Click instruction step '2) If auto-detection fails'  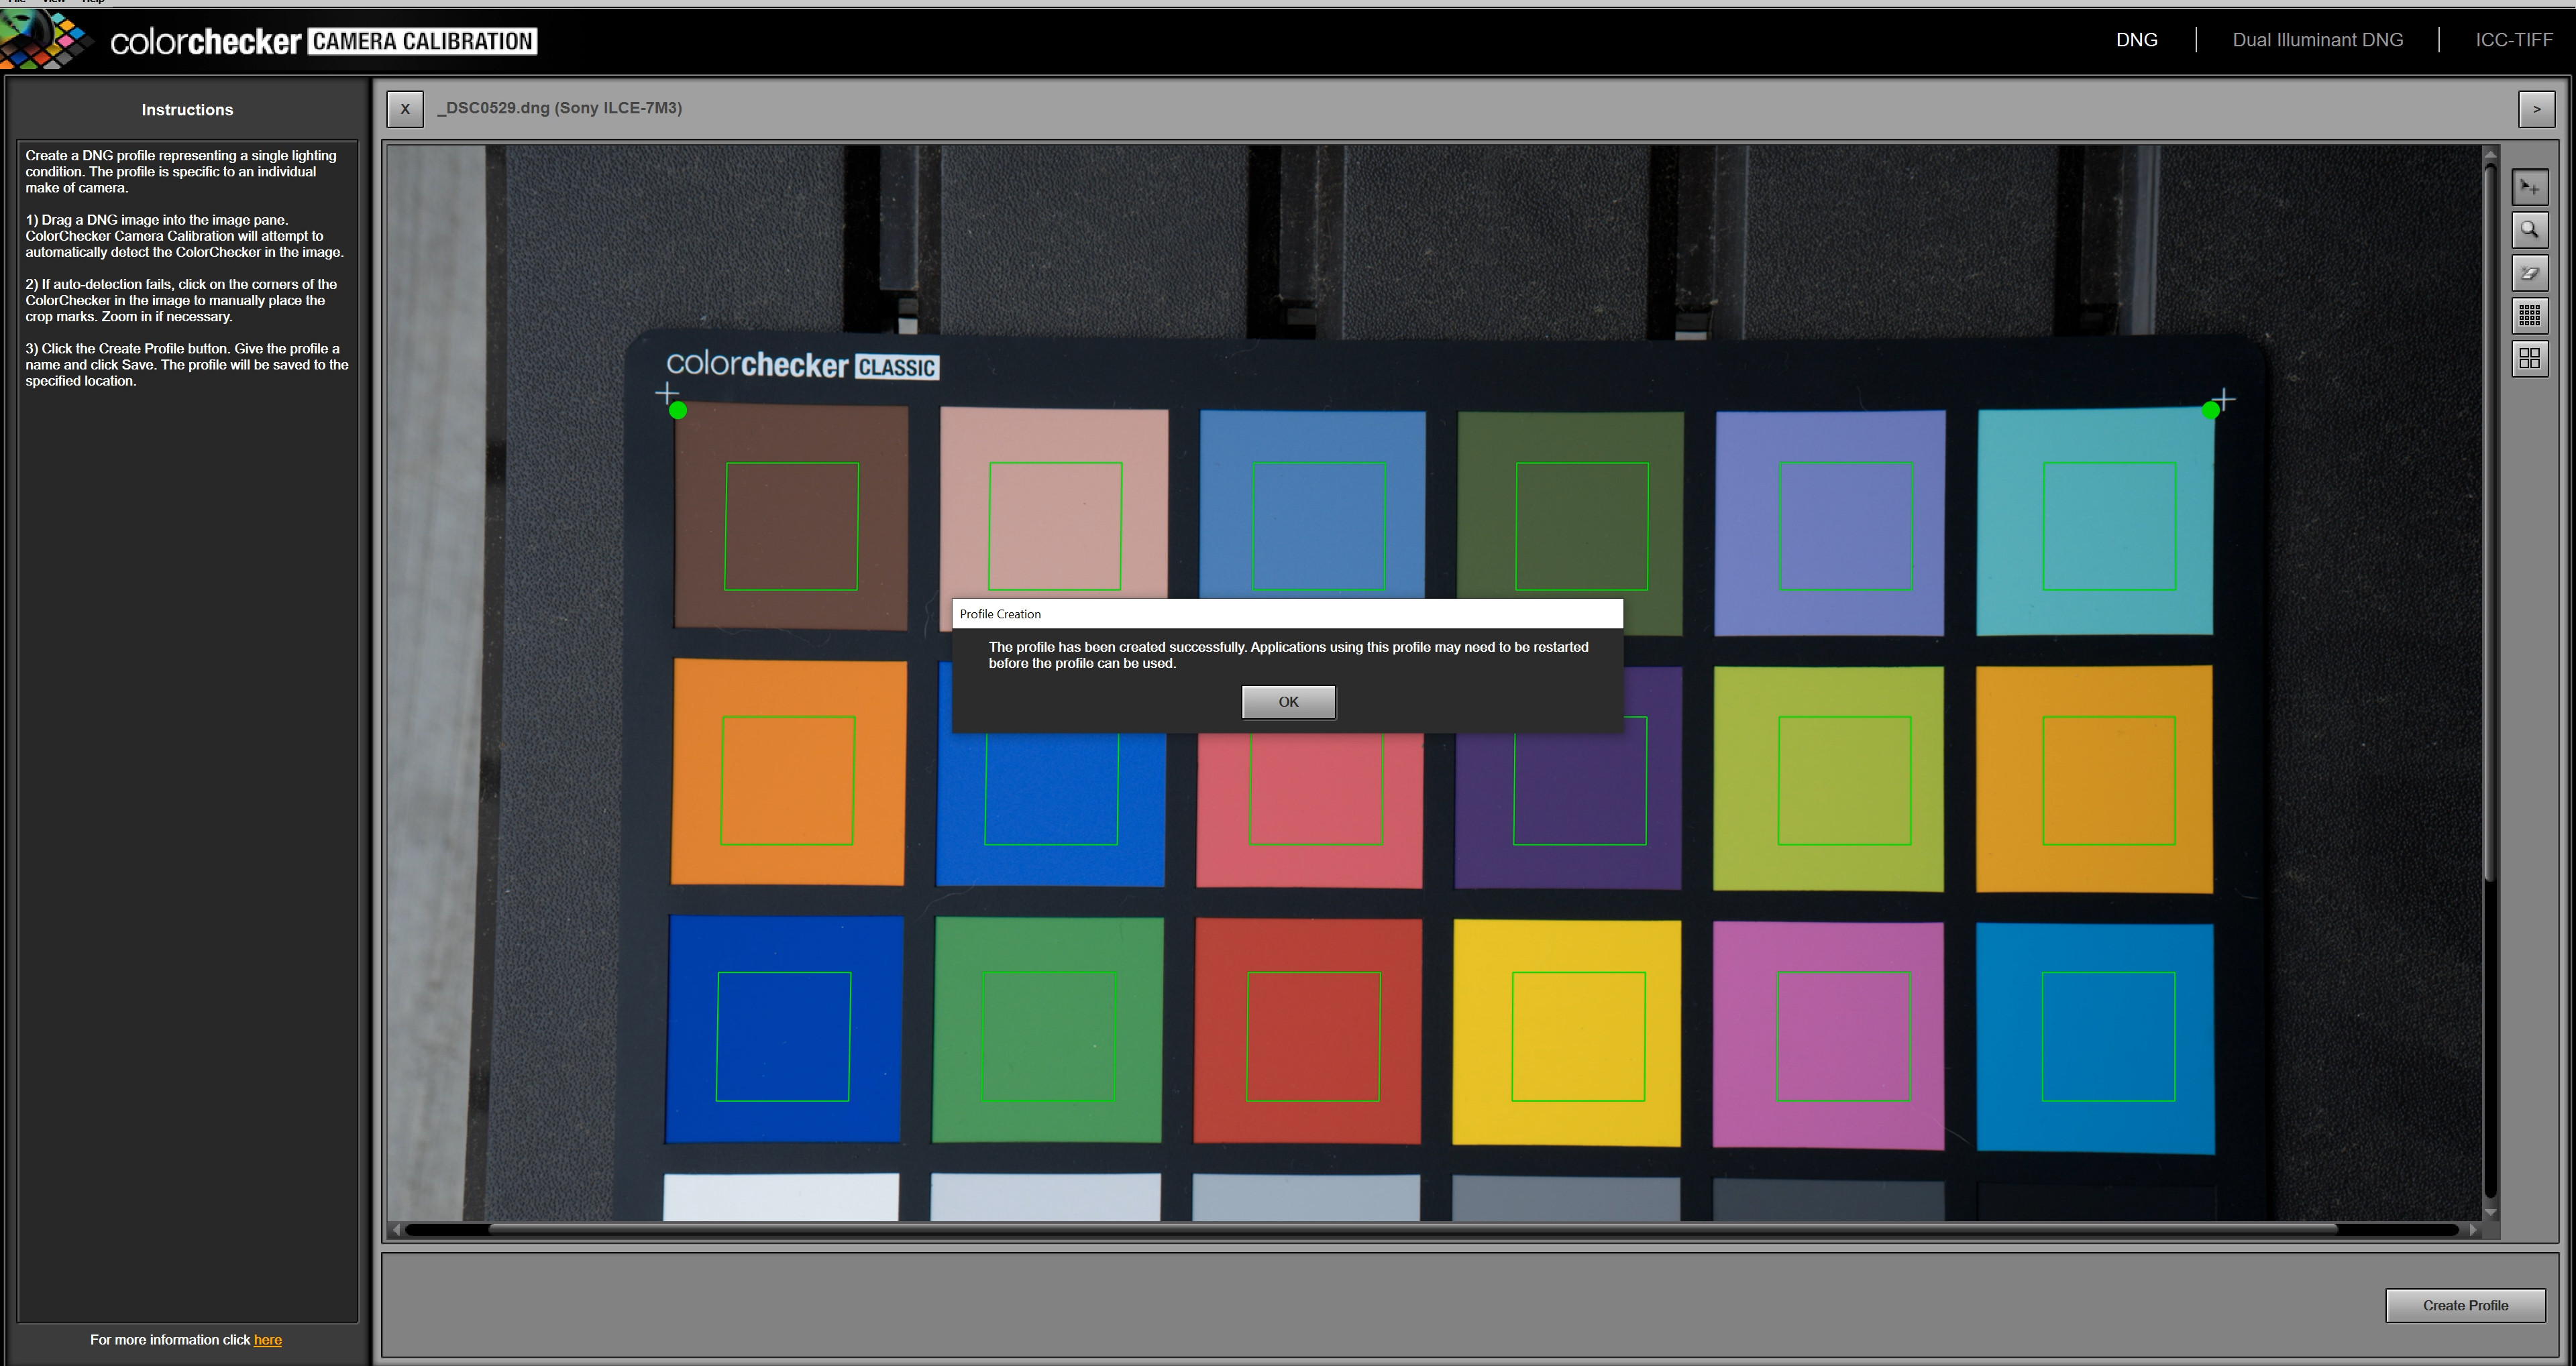coord(181,300)
